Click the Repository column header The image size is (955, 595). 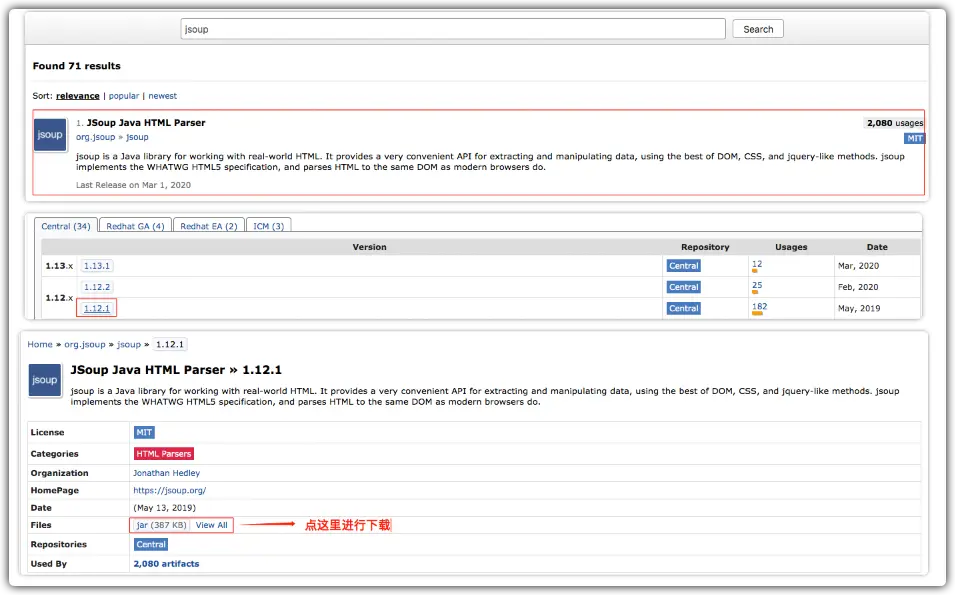(x=705, y=247)
